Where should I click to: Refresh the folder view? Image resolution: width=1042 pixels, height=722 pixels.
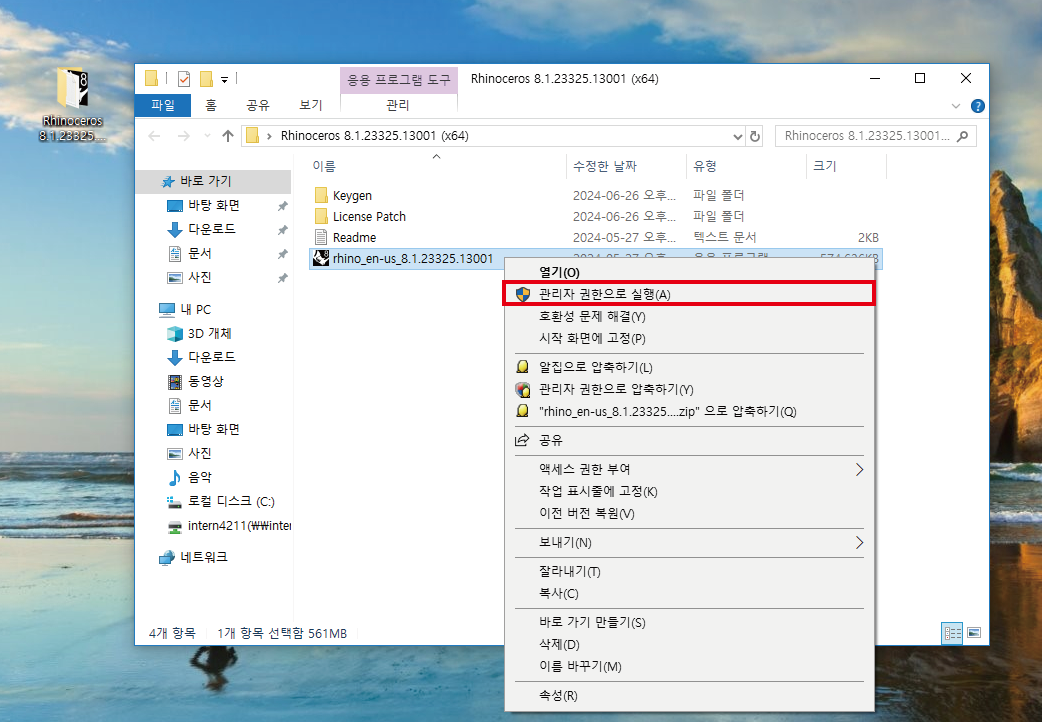(x=754, y=136)
